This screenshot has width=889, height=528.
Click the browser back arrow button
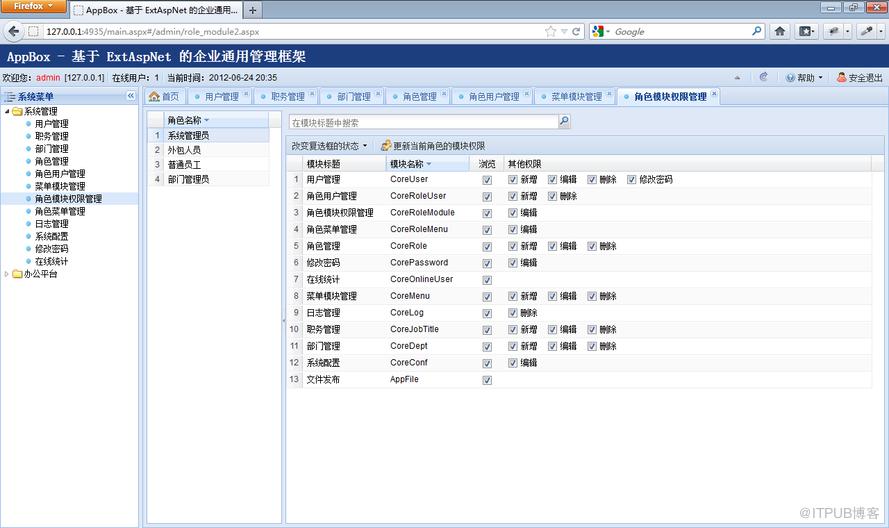[14, 31]
